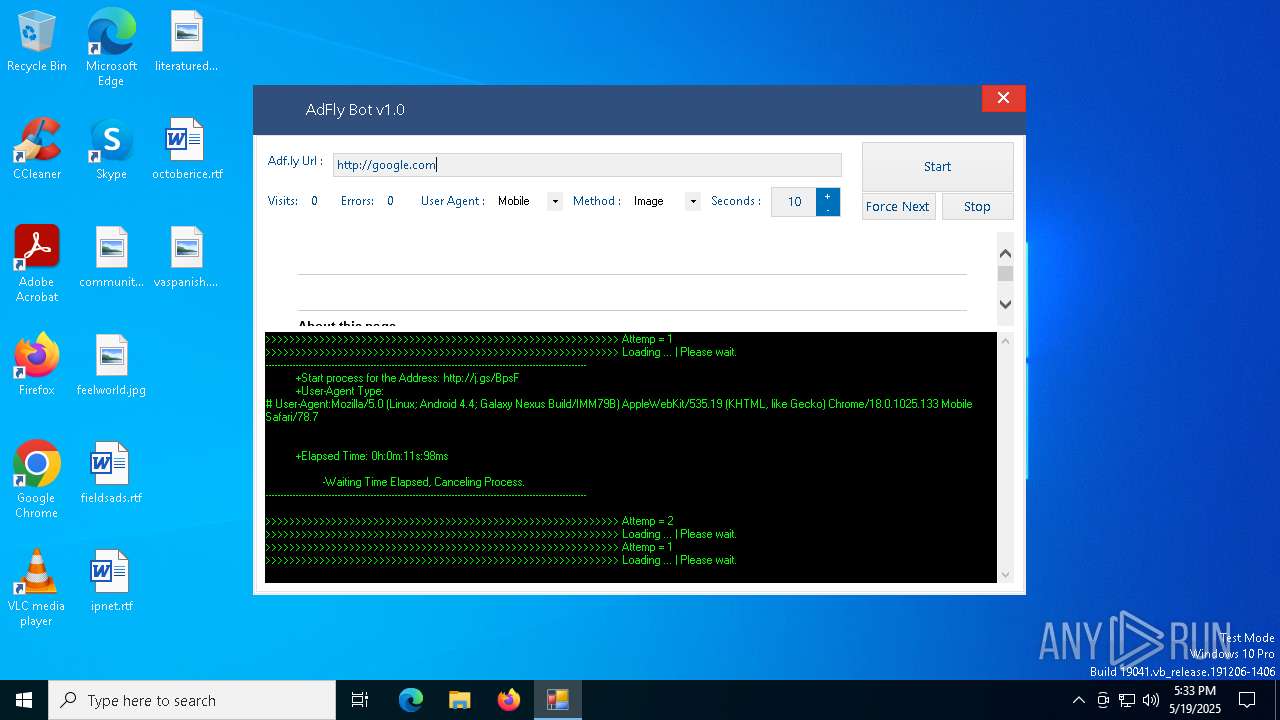Open CCleaner desktop shortcut
This screenshot has height=720, width=1280.
click(37, 149)
